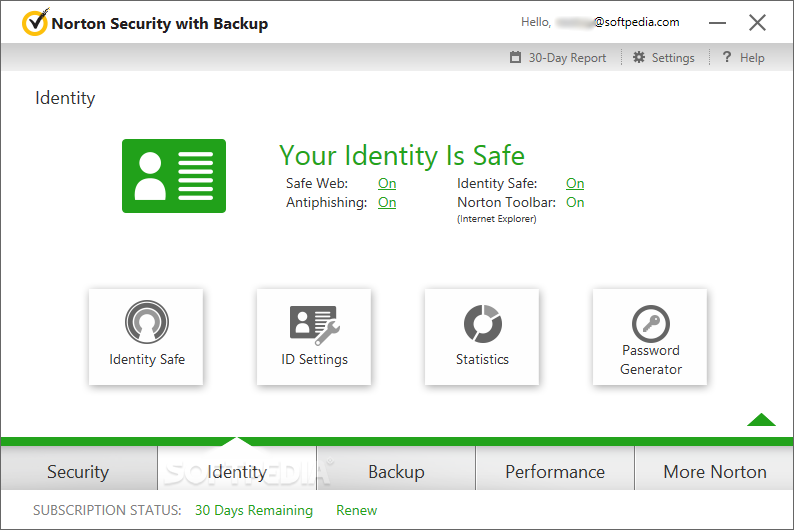The height and width of the screenshot is (530, 794).
Task: Click the SUBSCRIPTION STATUS label
Action: [x=107, y=510]
